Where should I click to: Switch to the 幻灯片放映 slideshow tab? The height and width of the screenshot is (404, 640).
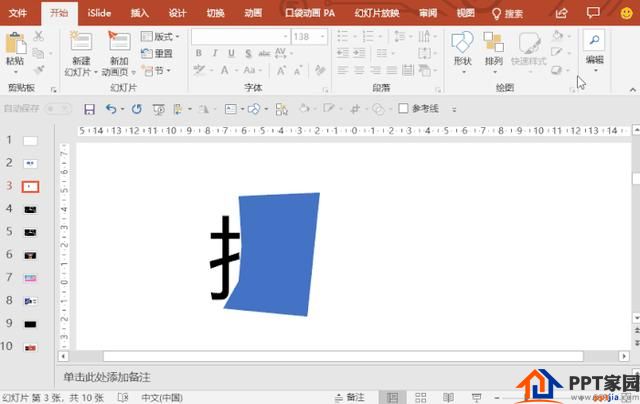click(377, 13)
